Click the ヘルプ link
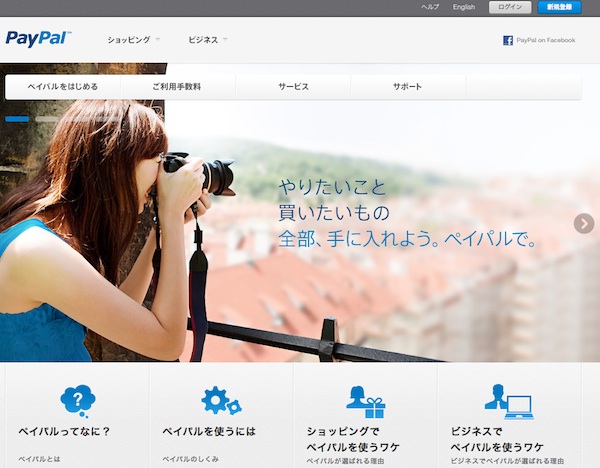The height and width of the screenshot is (468, 600). [x=430, y=7]
